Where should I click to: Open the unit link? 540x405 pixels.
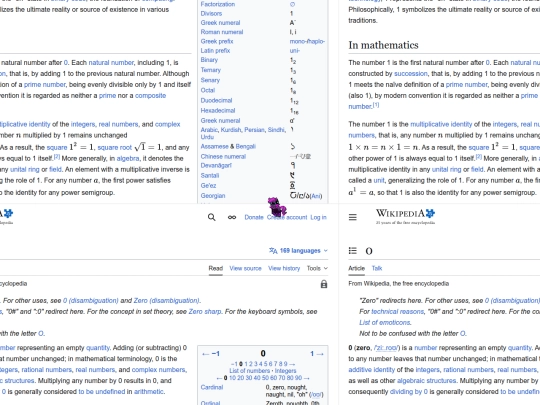coord(378,180)
